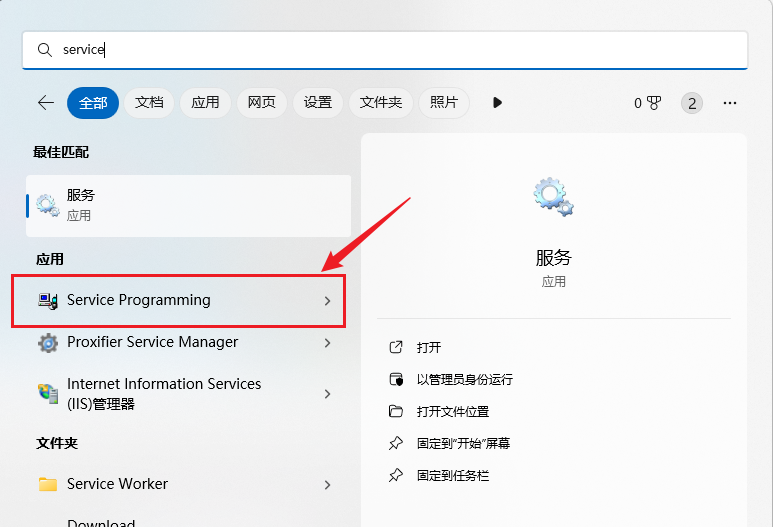Click the rewards trophy points icon
The width and height of the screenshot is (773, 527).
[x=654, y=103]
